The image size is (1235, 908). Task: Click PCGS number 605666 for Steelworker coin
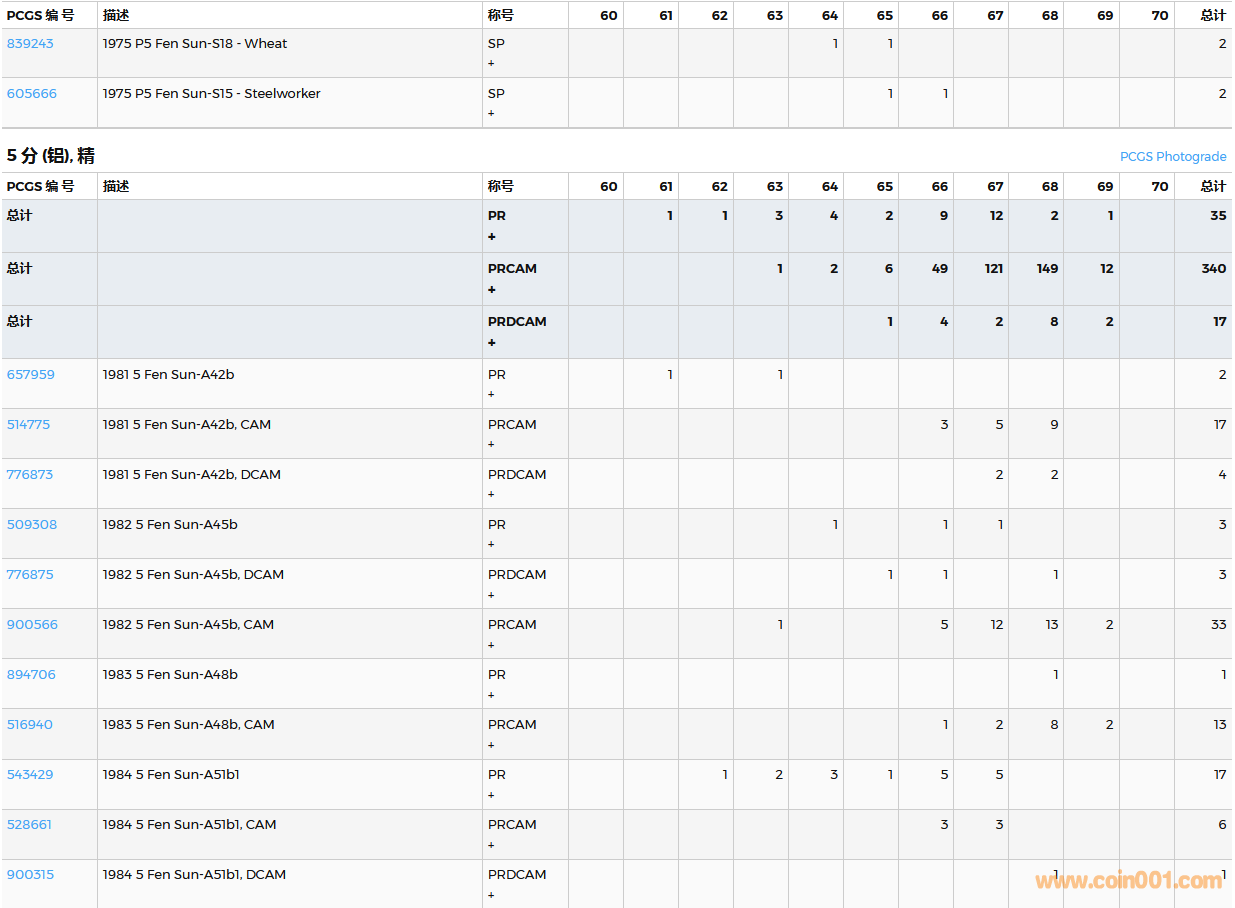click(32, 94)
